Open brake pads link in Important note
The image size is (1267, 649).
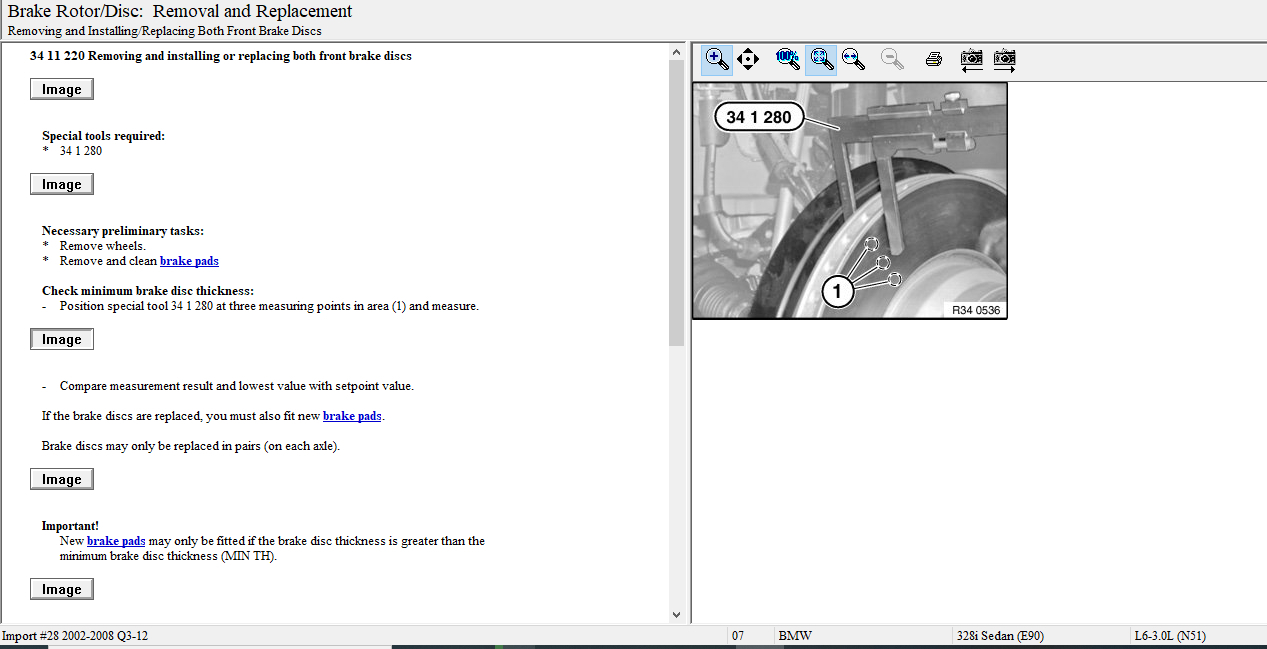(x=116, y=541)
